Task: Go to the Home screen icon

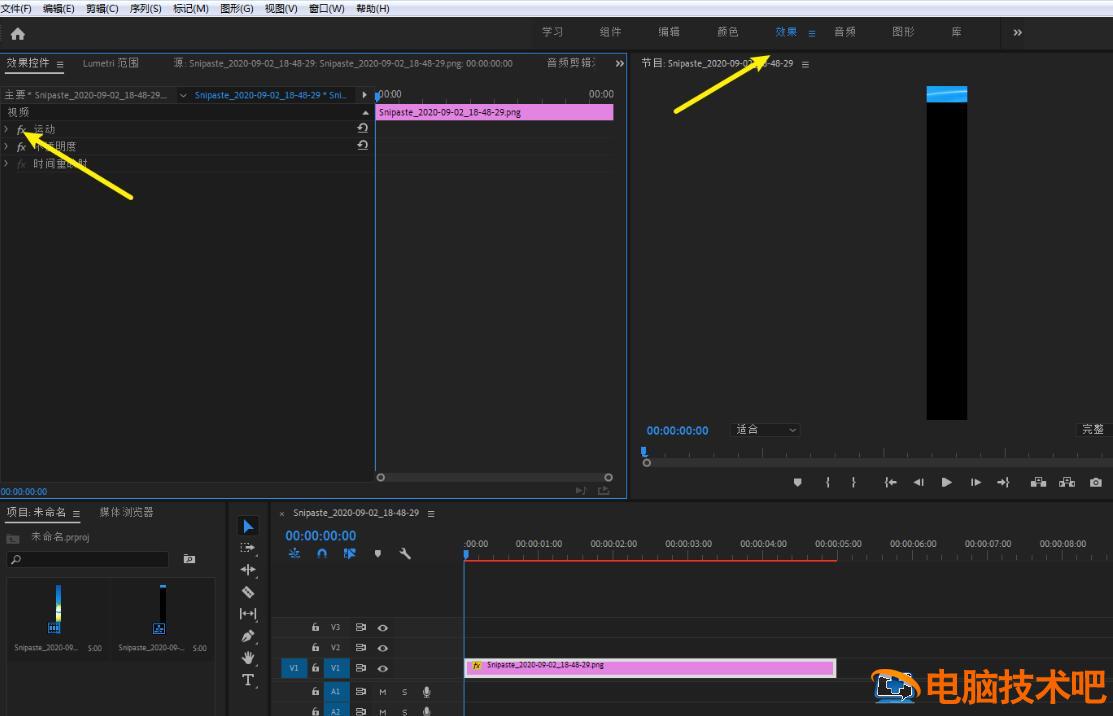Action: 18,33
